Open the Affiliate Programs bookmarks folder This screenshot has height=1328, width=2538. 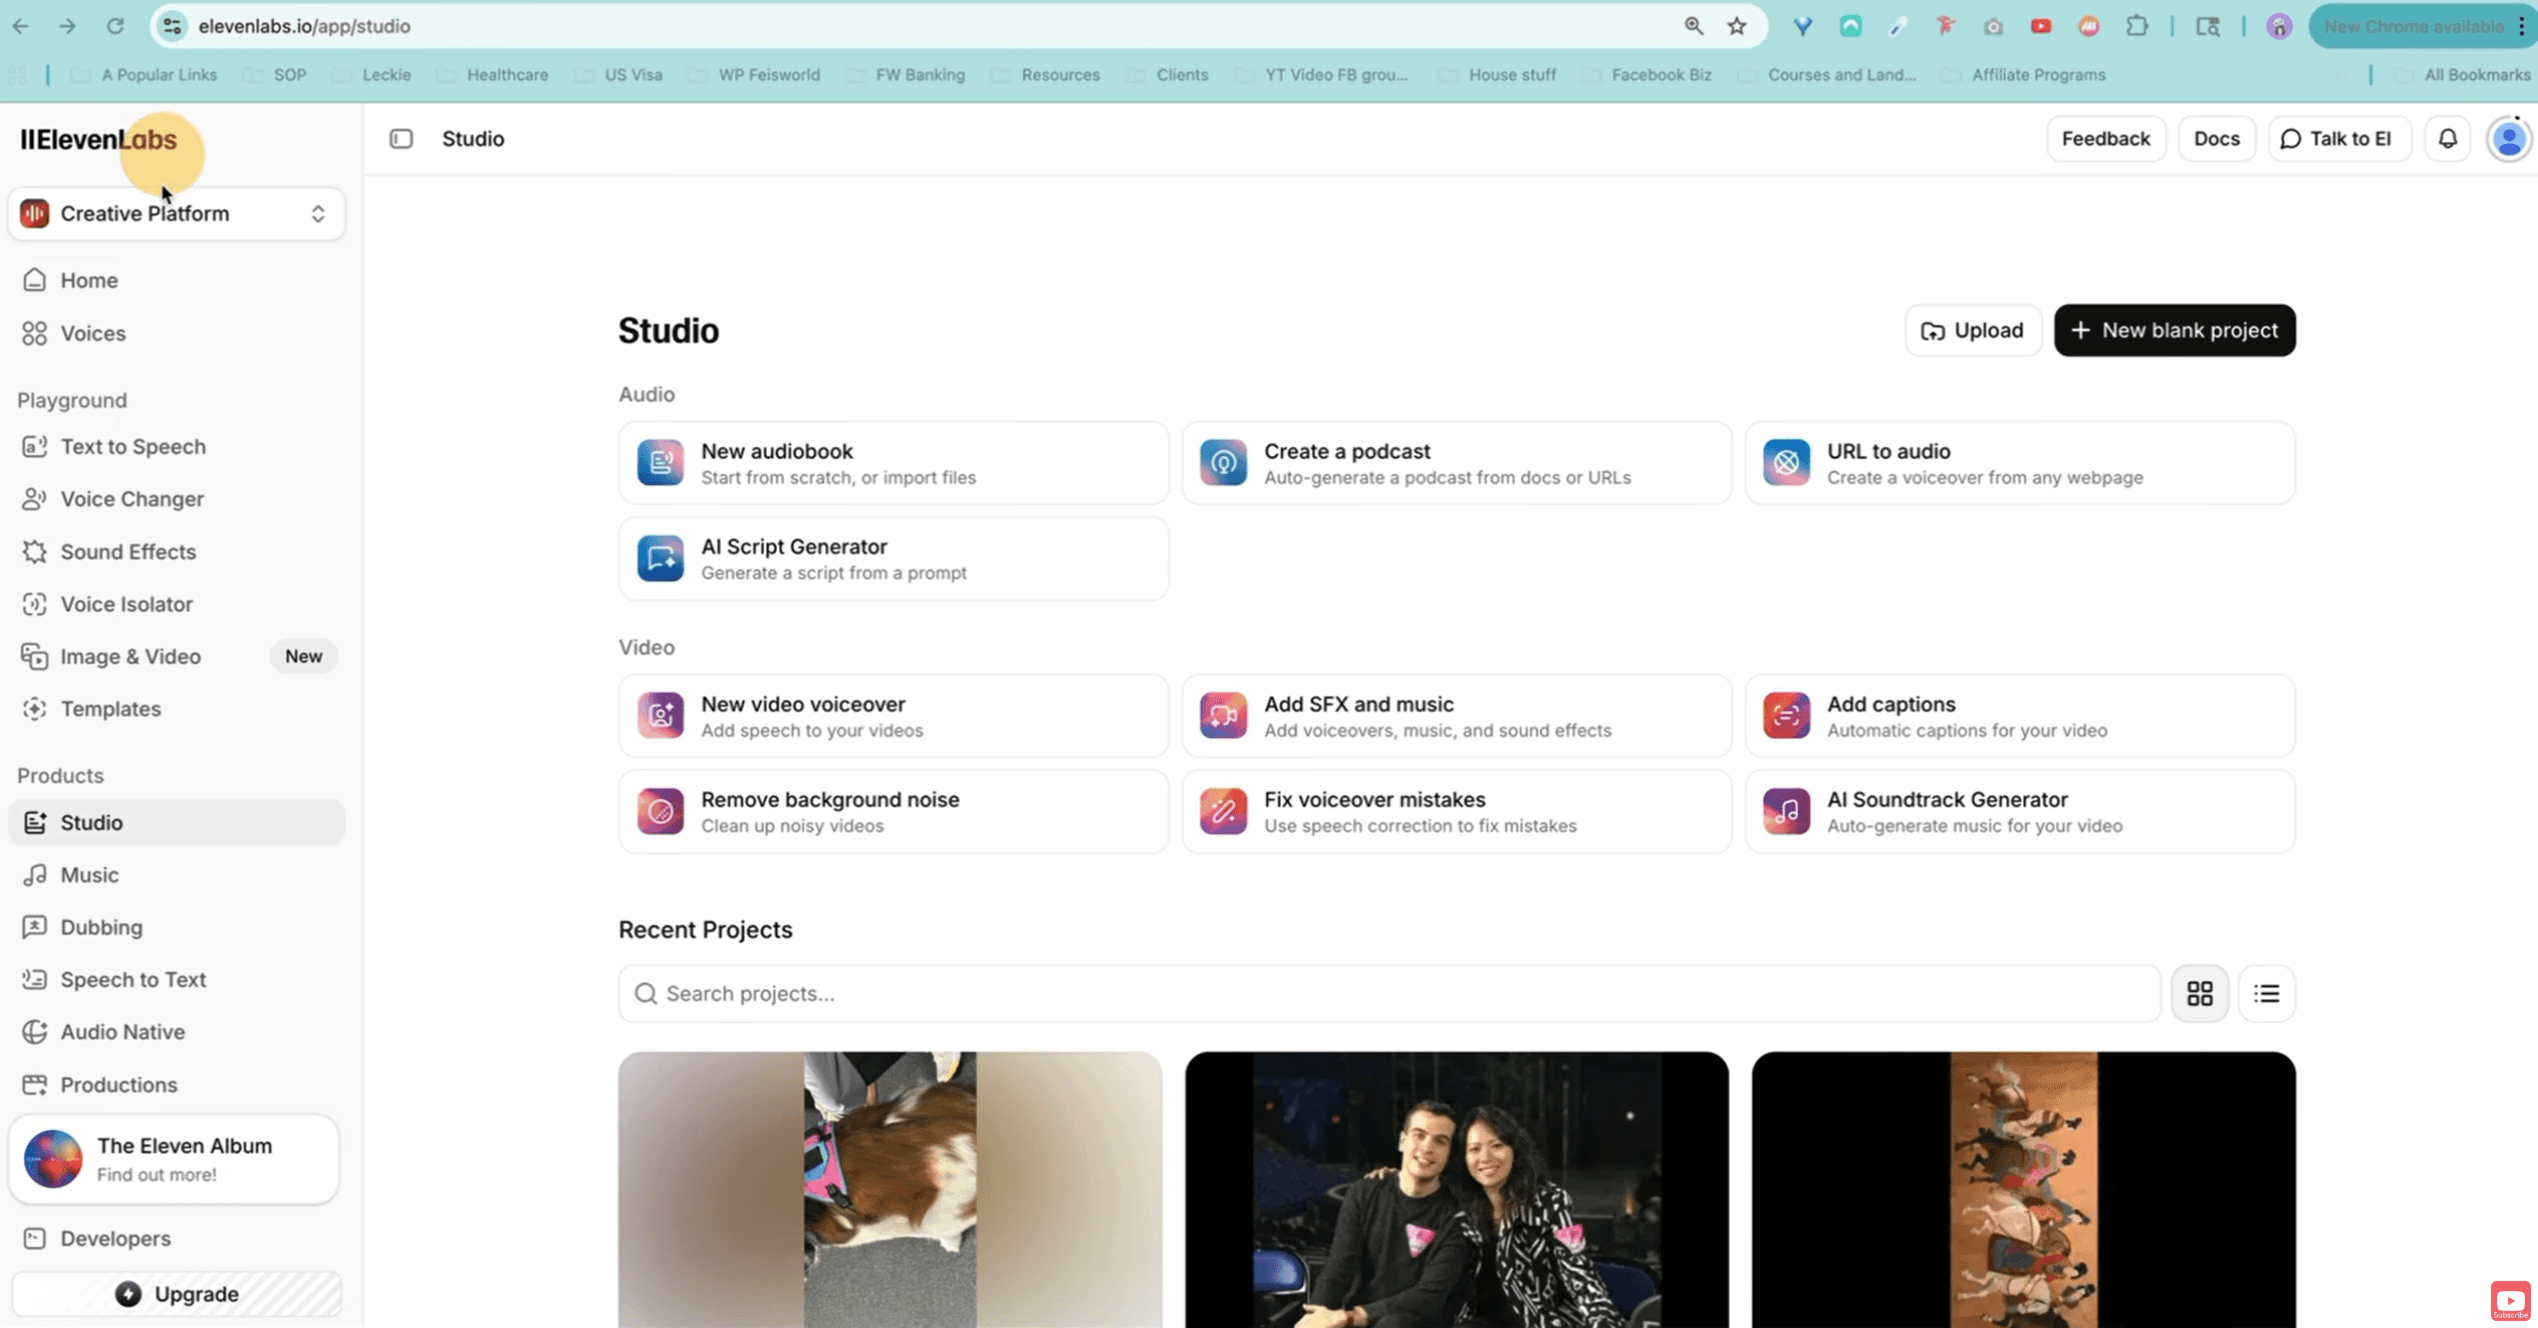coord(2025,75)
